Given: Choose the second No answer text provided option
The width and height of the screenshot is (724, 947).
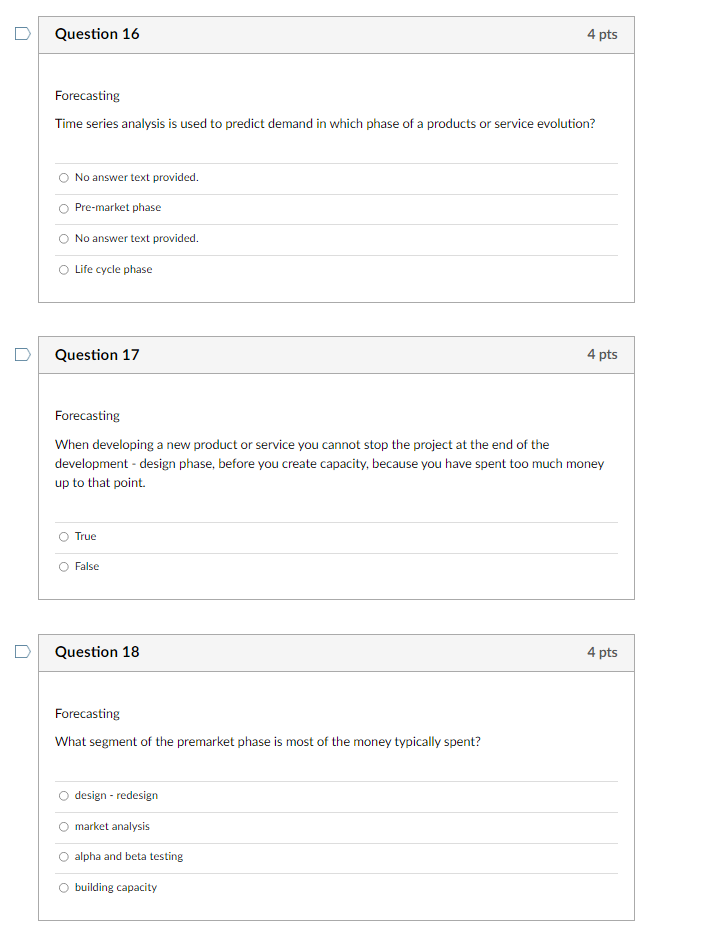Looking at the screenshot, I should point(63,238).
